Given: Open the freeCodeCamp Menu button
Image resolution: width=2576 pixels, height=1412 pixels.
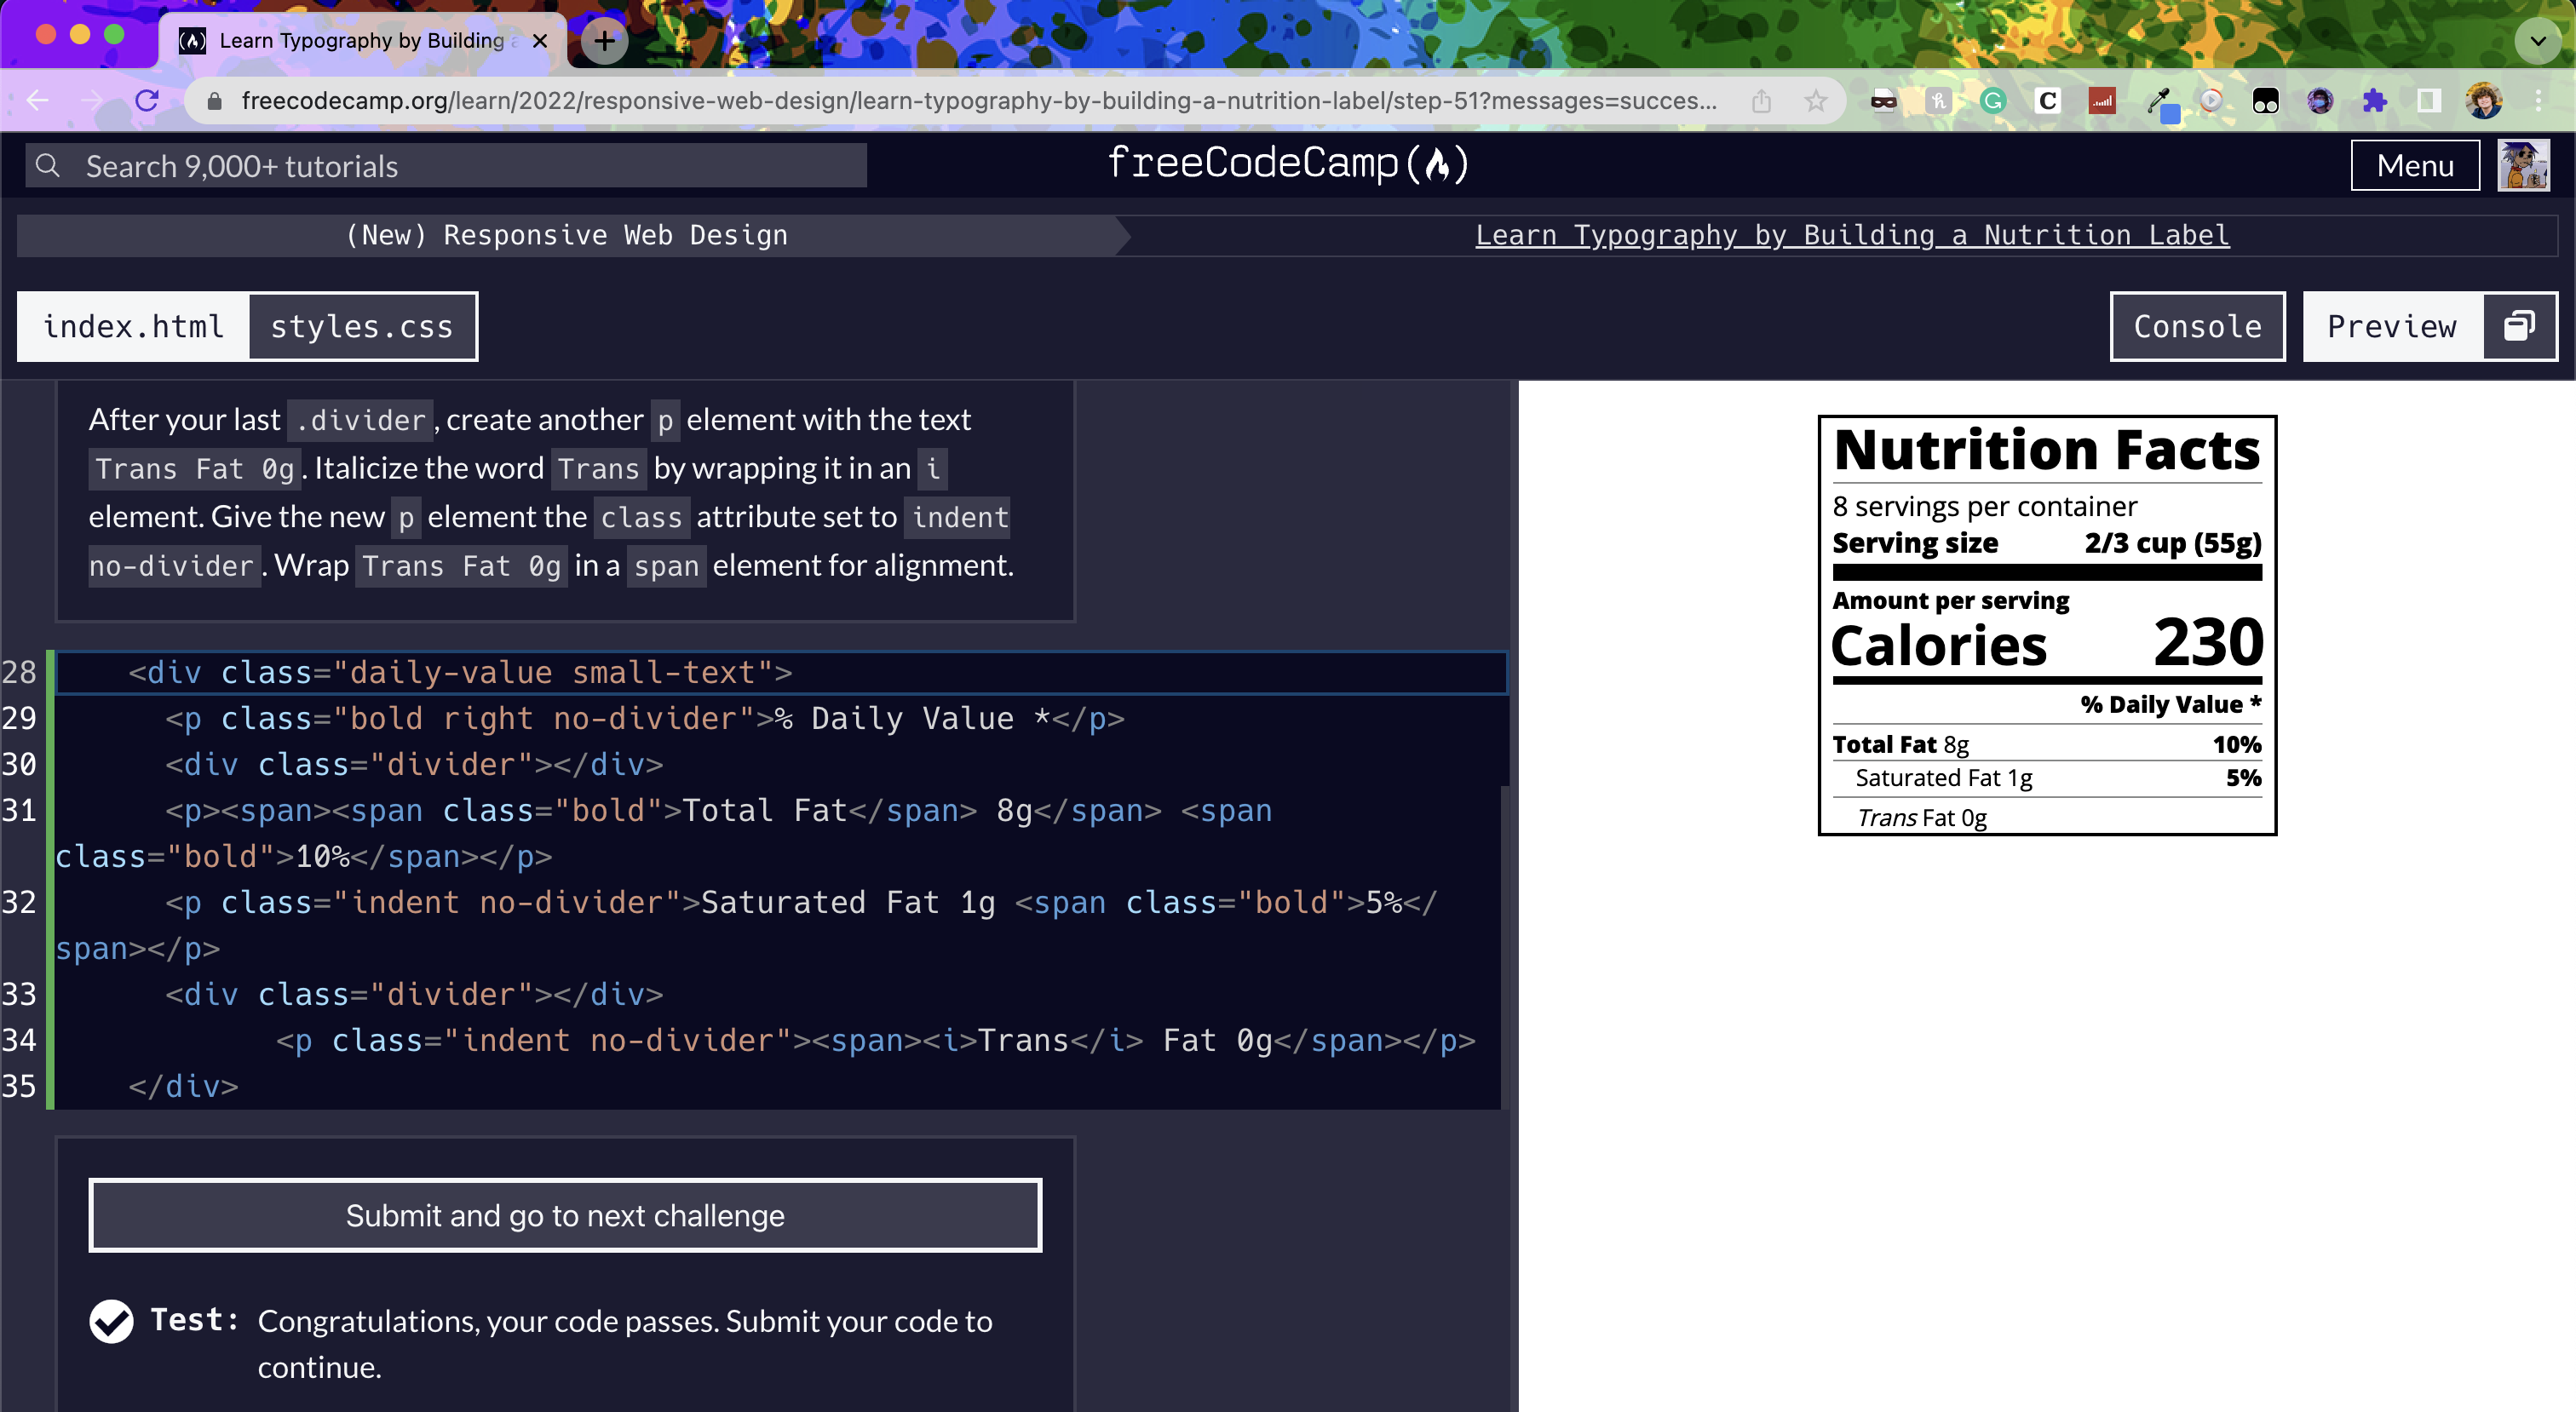Looking at the screenshot, I should 2414,165.
